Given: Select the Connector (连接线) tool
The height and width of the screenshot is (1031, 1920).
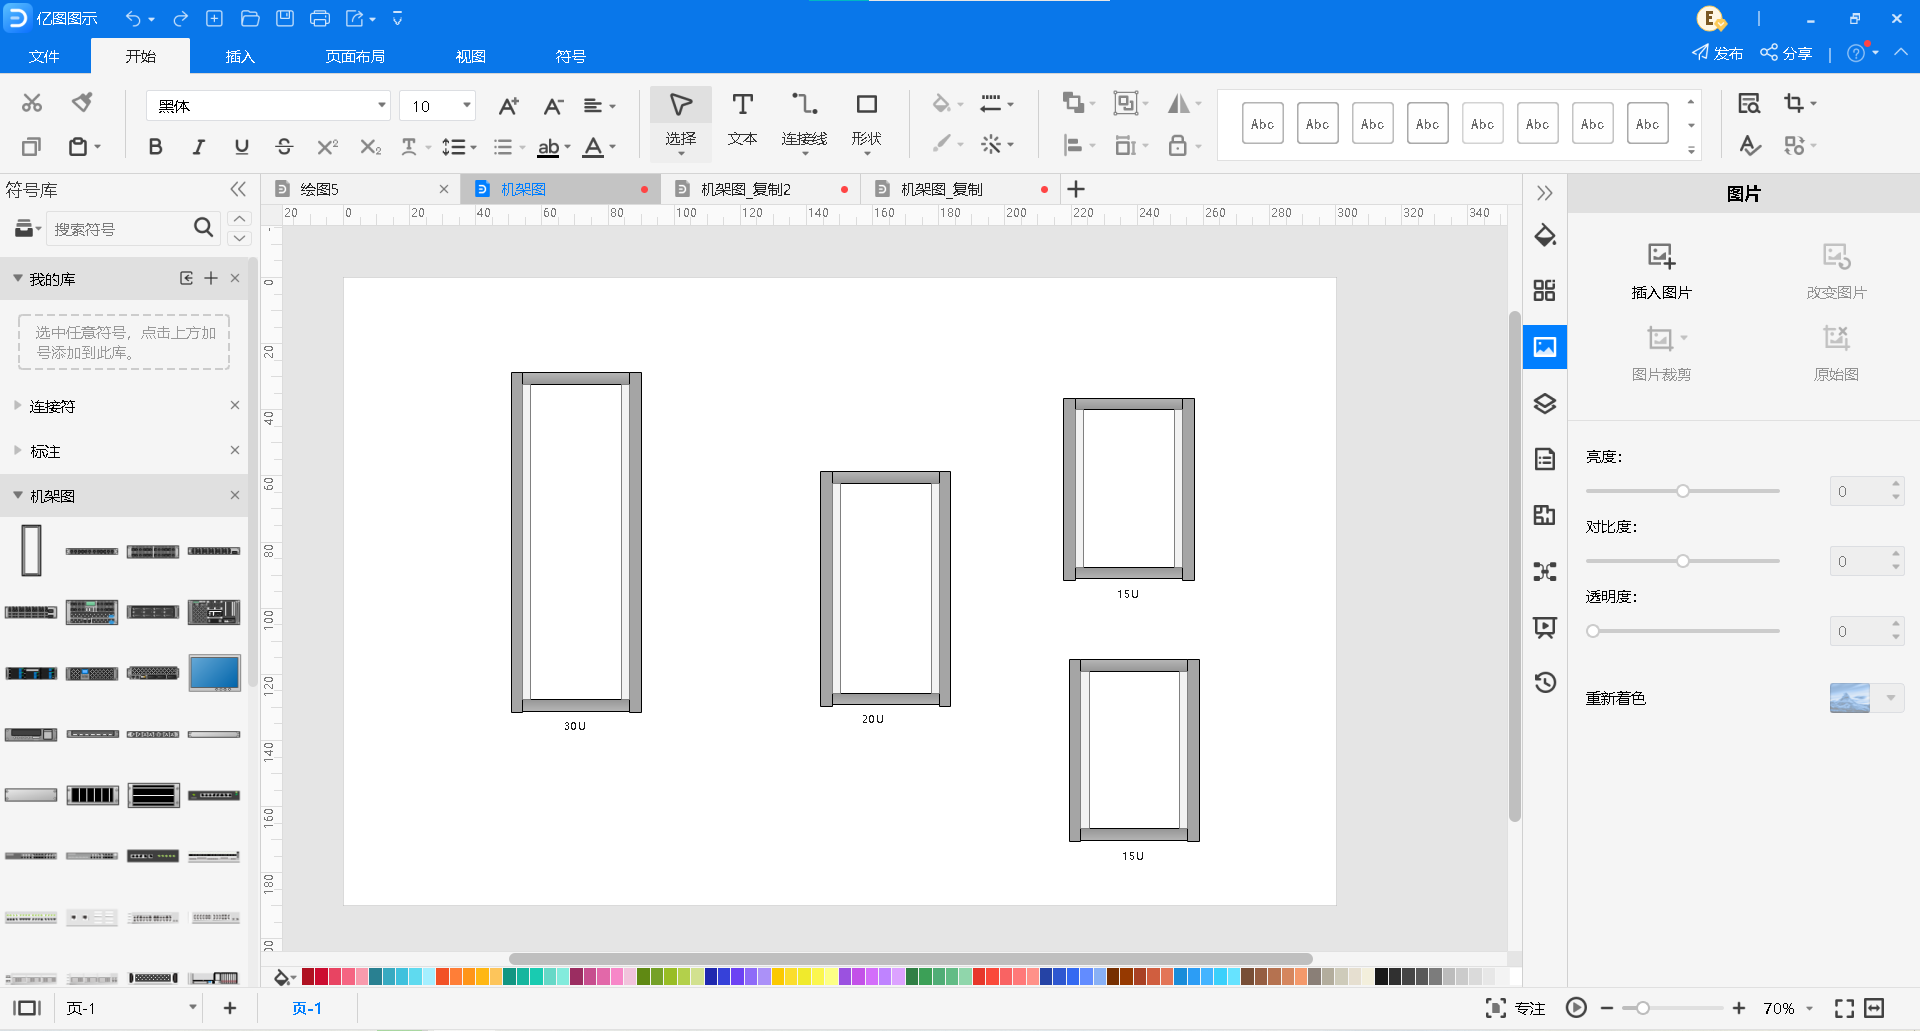Looking at the screenshot, I should pyautogui.click(x=804, y=119).
